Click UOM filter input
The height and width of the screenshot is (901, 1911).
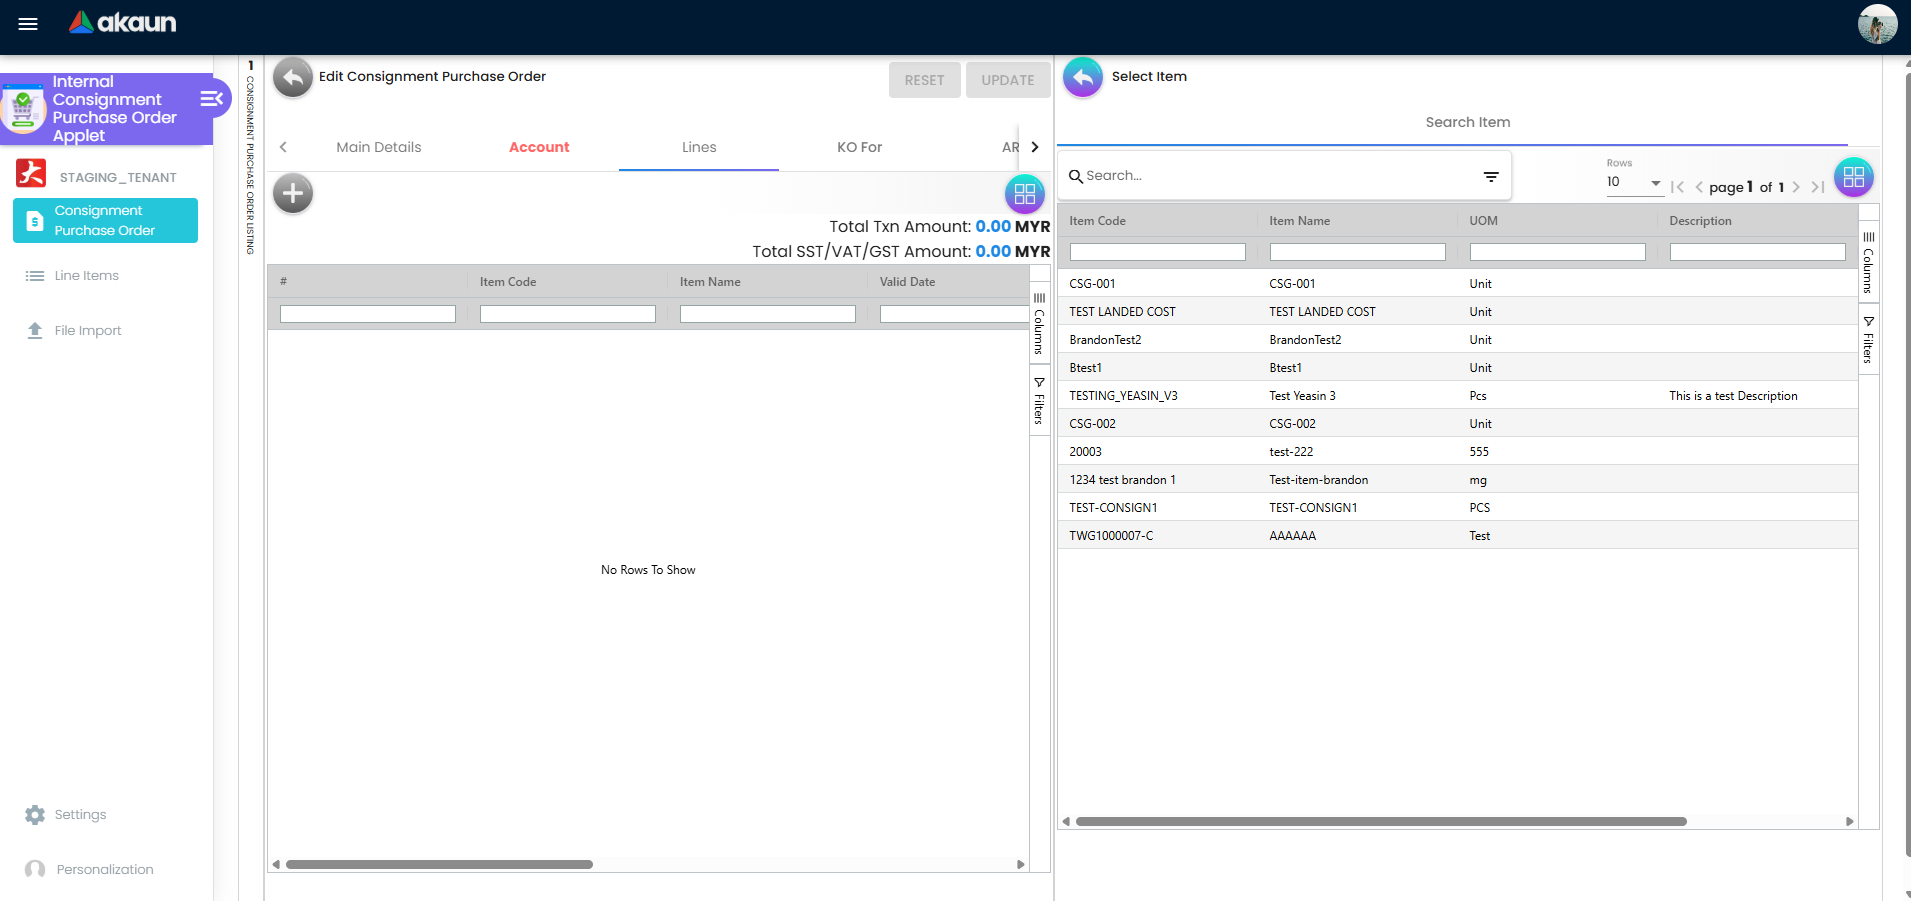click(1557, 252)
